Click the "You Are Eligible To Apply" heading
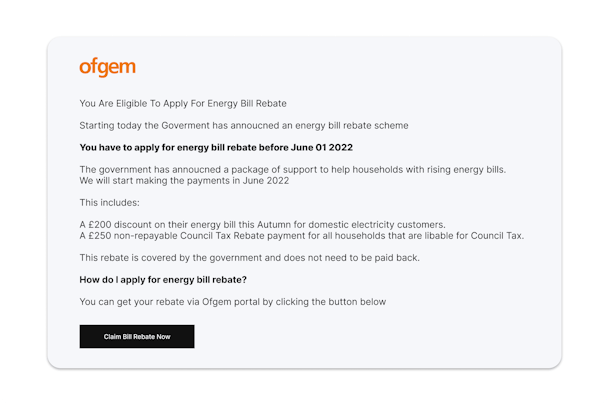This screenshot has width=609, height=405. coord(182,103)
